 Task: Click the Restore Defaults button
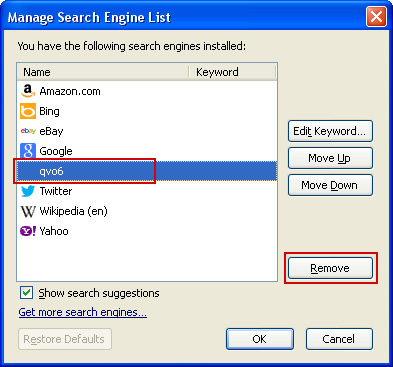(65, 339)
